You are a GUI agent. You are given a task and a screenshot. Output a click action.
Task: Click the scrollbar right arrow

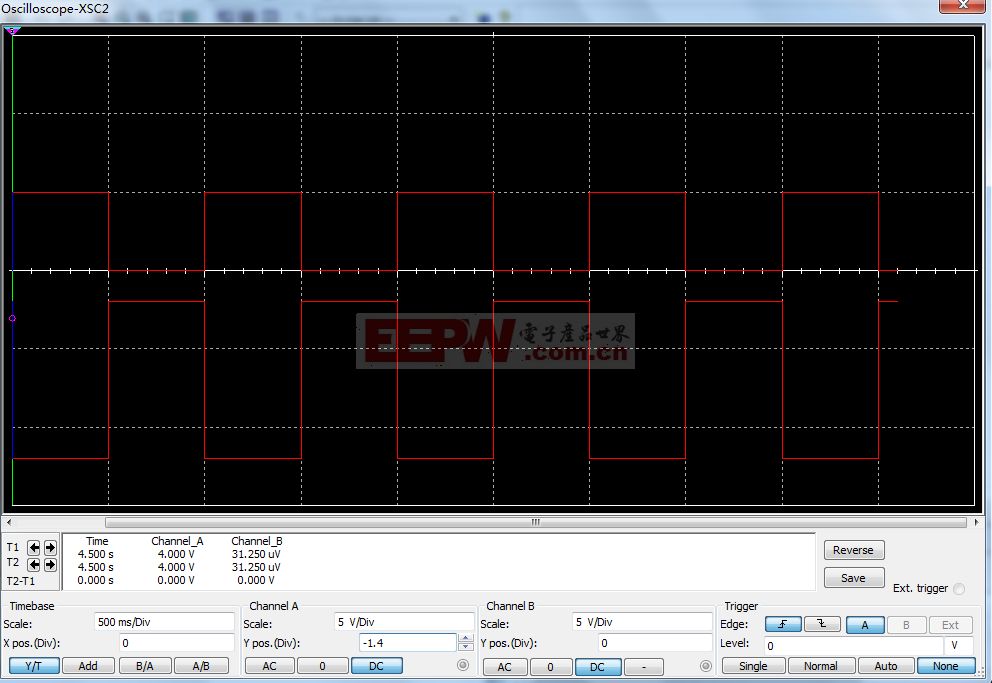976,522
